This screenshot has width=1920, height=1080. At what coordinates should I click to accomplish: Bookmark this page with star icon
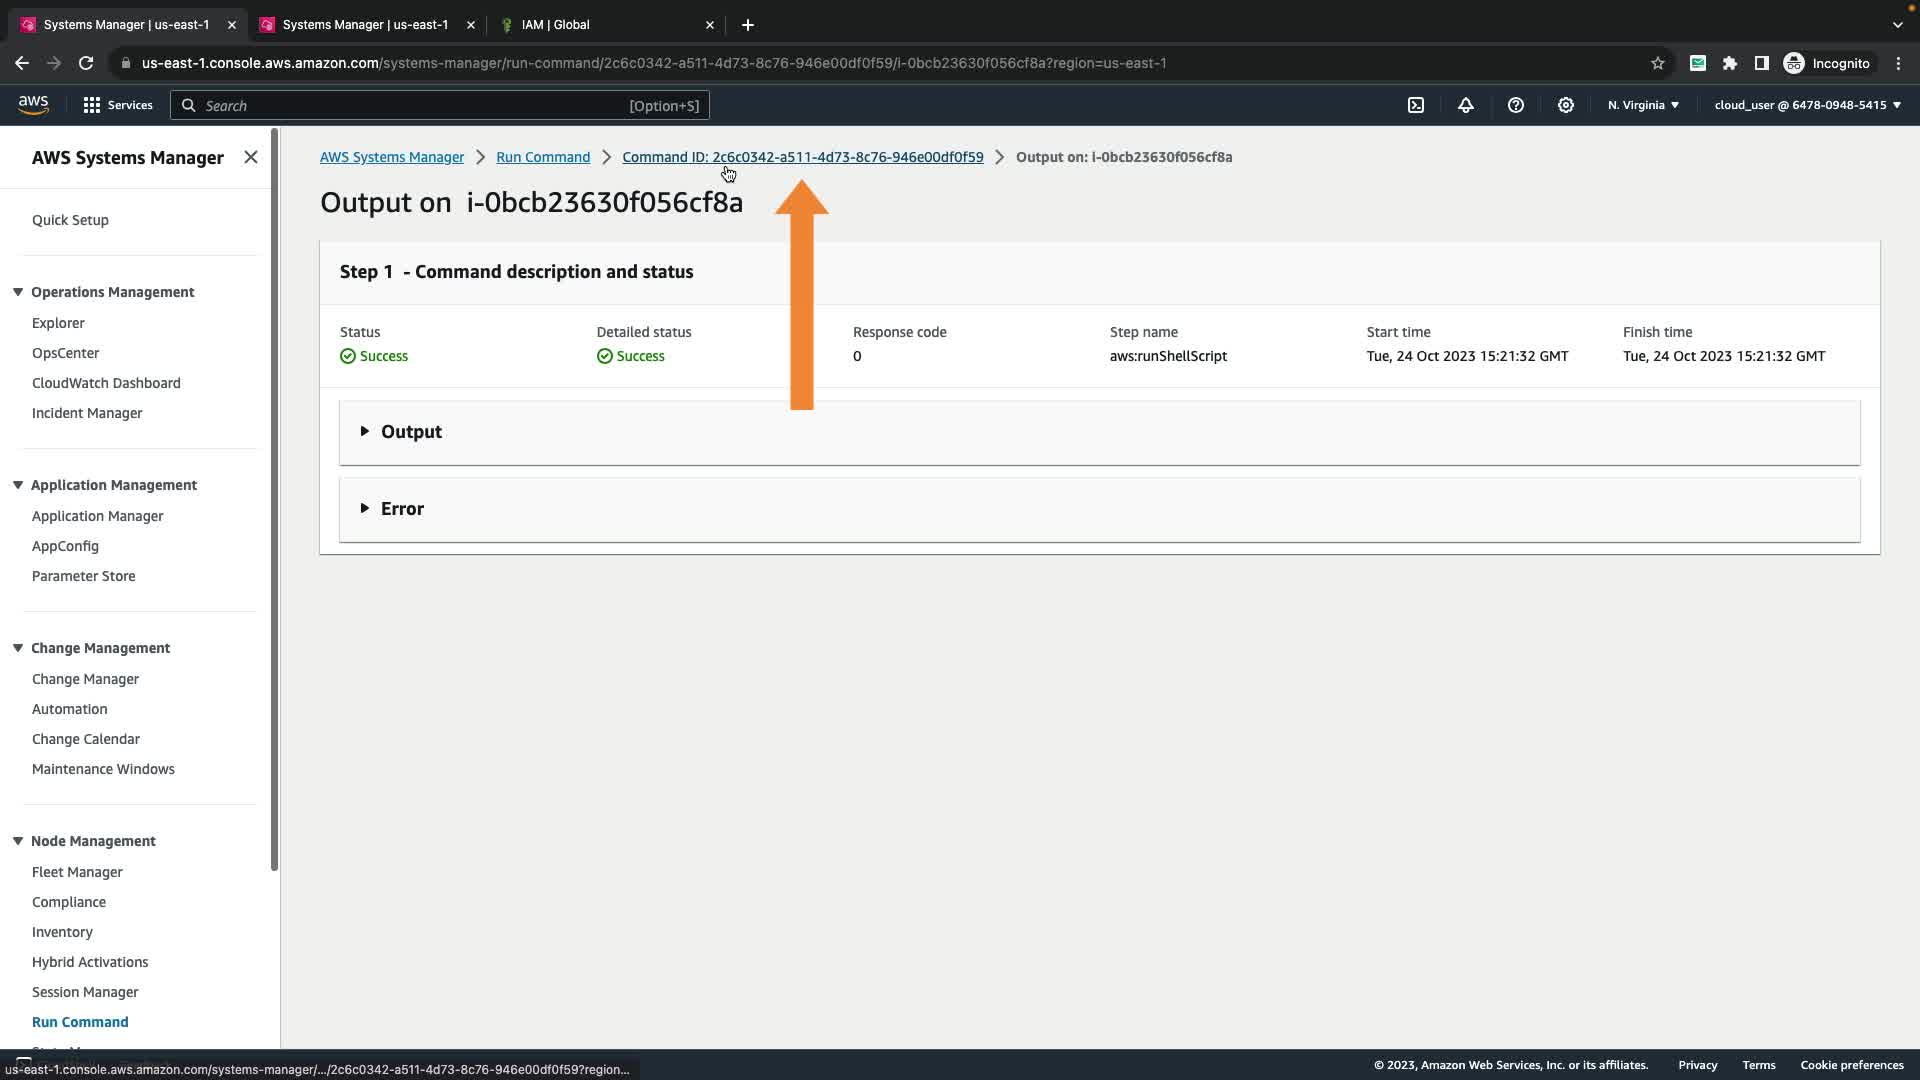1658,63
